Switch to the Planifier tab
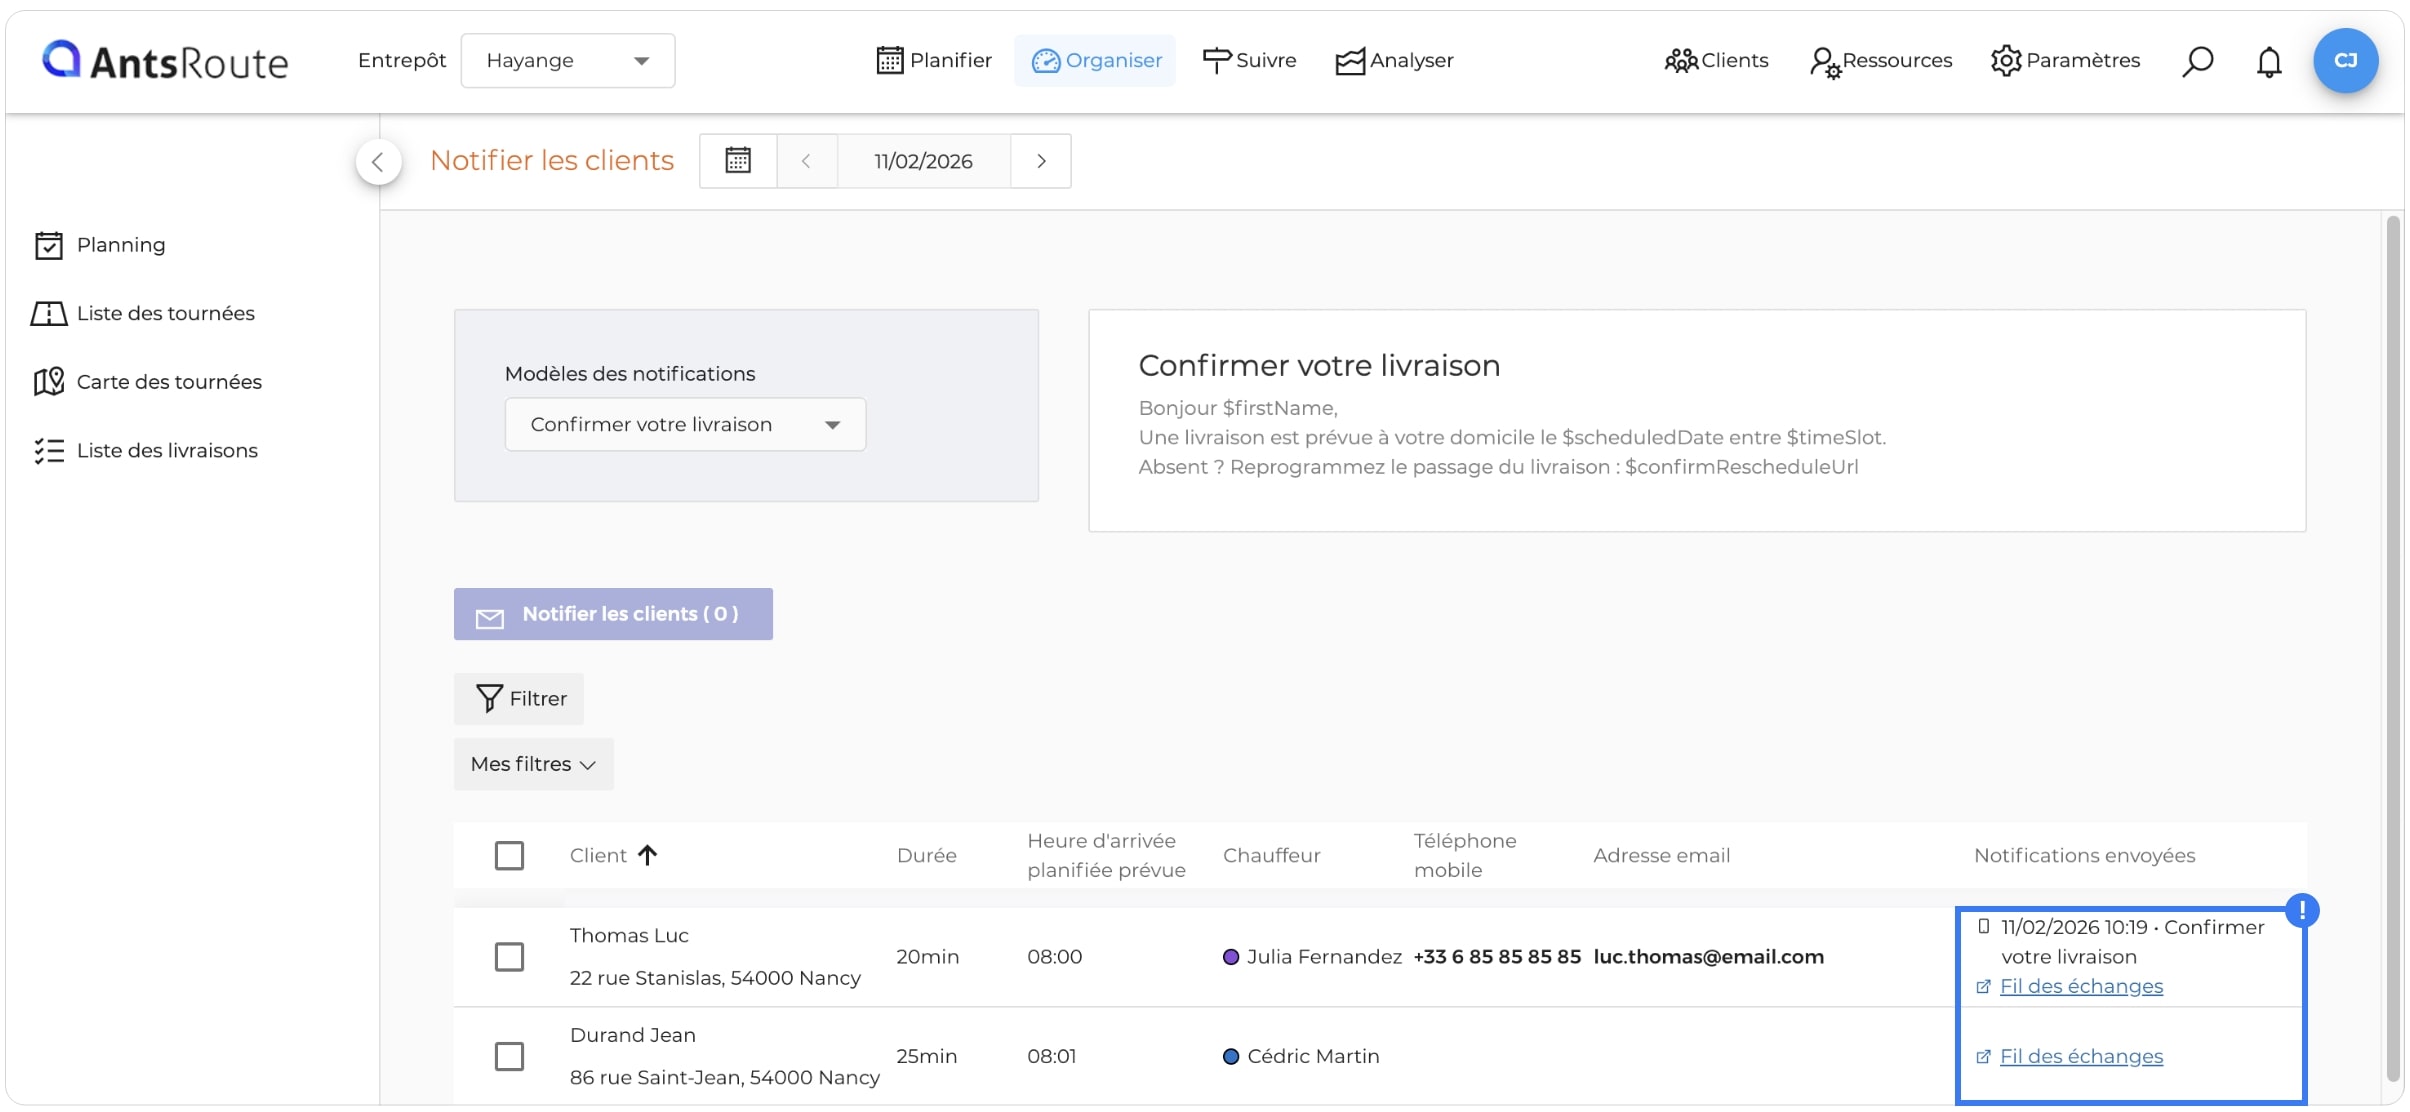 click(x=933, y=60)
